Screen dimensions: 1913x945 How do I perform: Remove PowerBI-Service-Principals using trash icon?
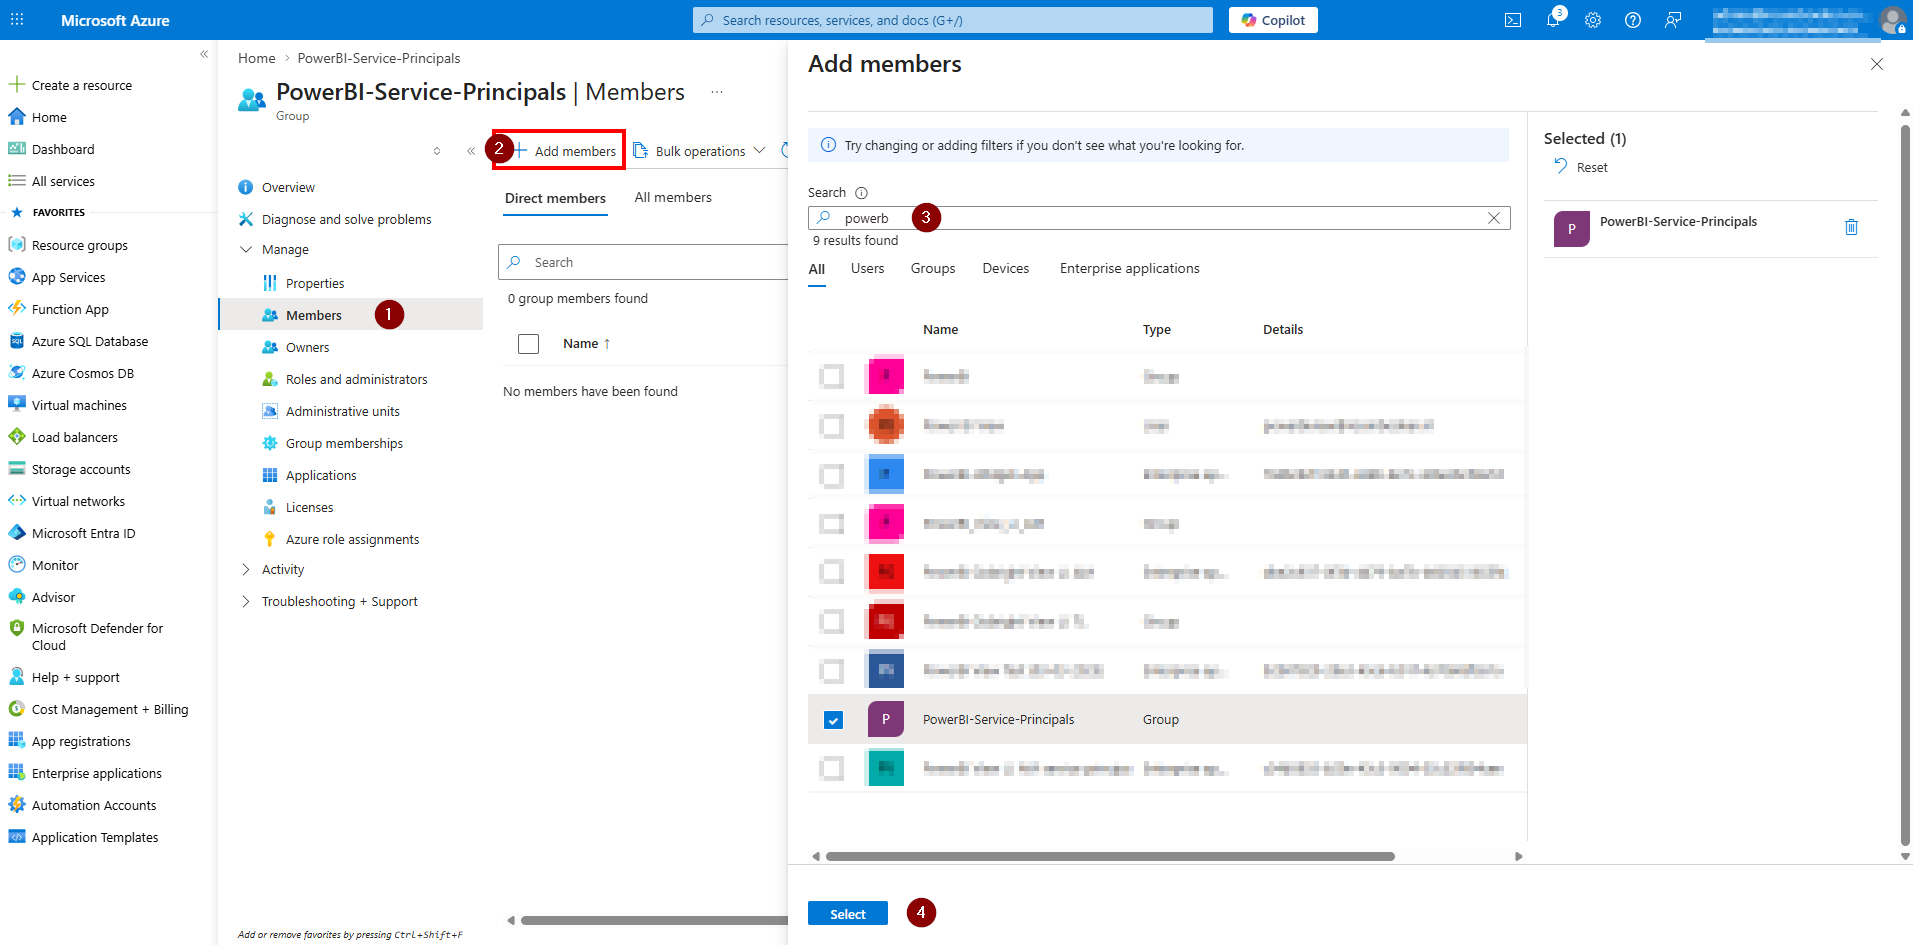pyautogui.click(x=1851, y=227)
